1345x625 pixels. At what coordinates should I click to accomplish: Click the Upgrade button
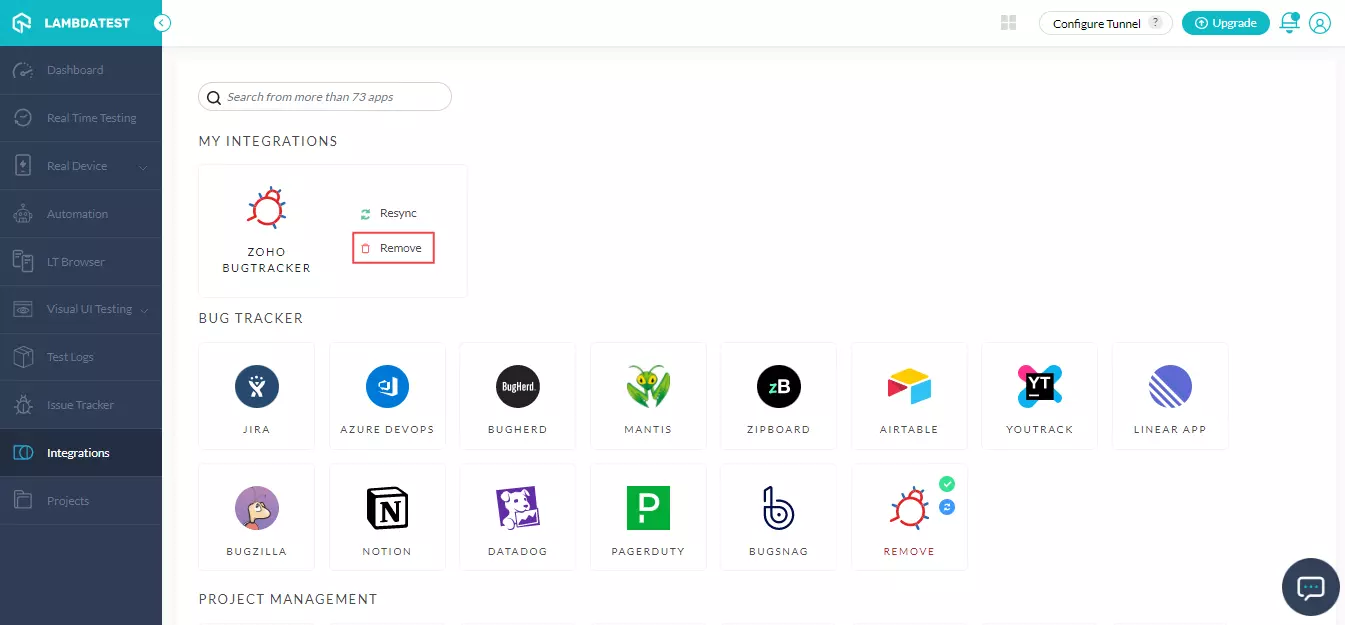click(1225, 23)
